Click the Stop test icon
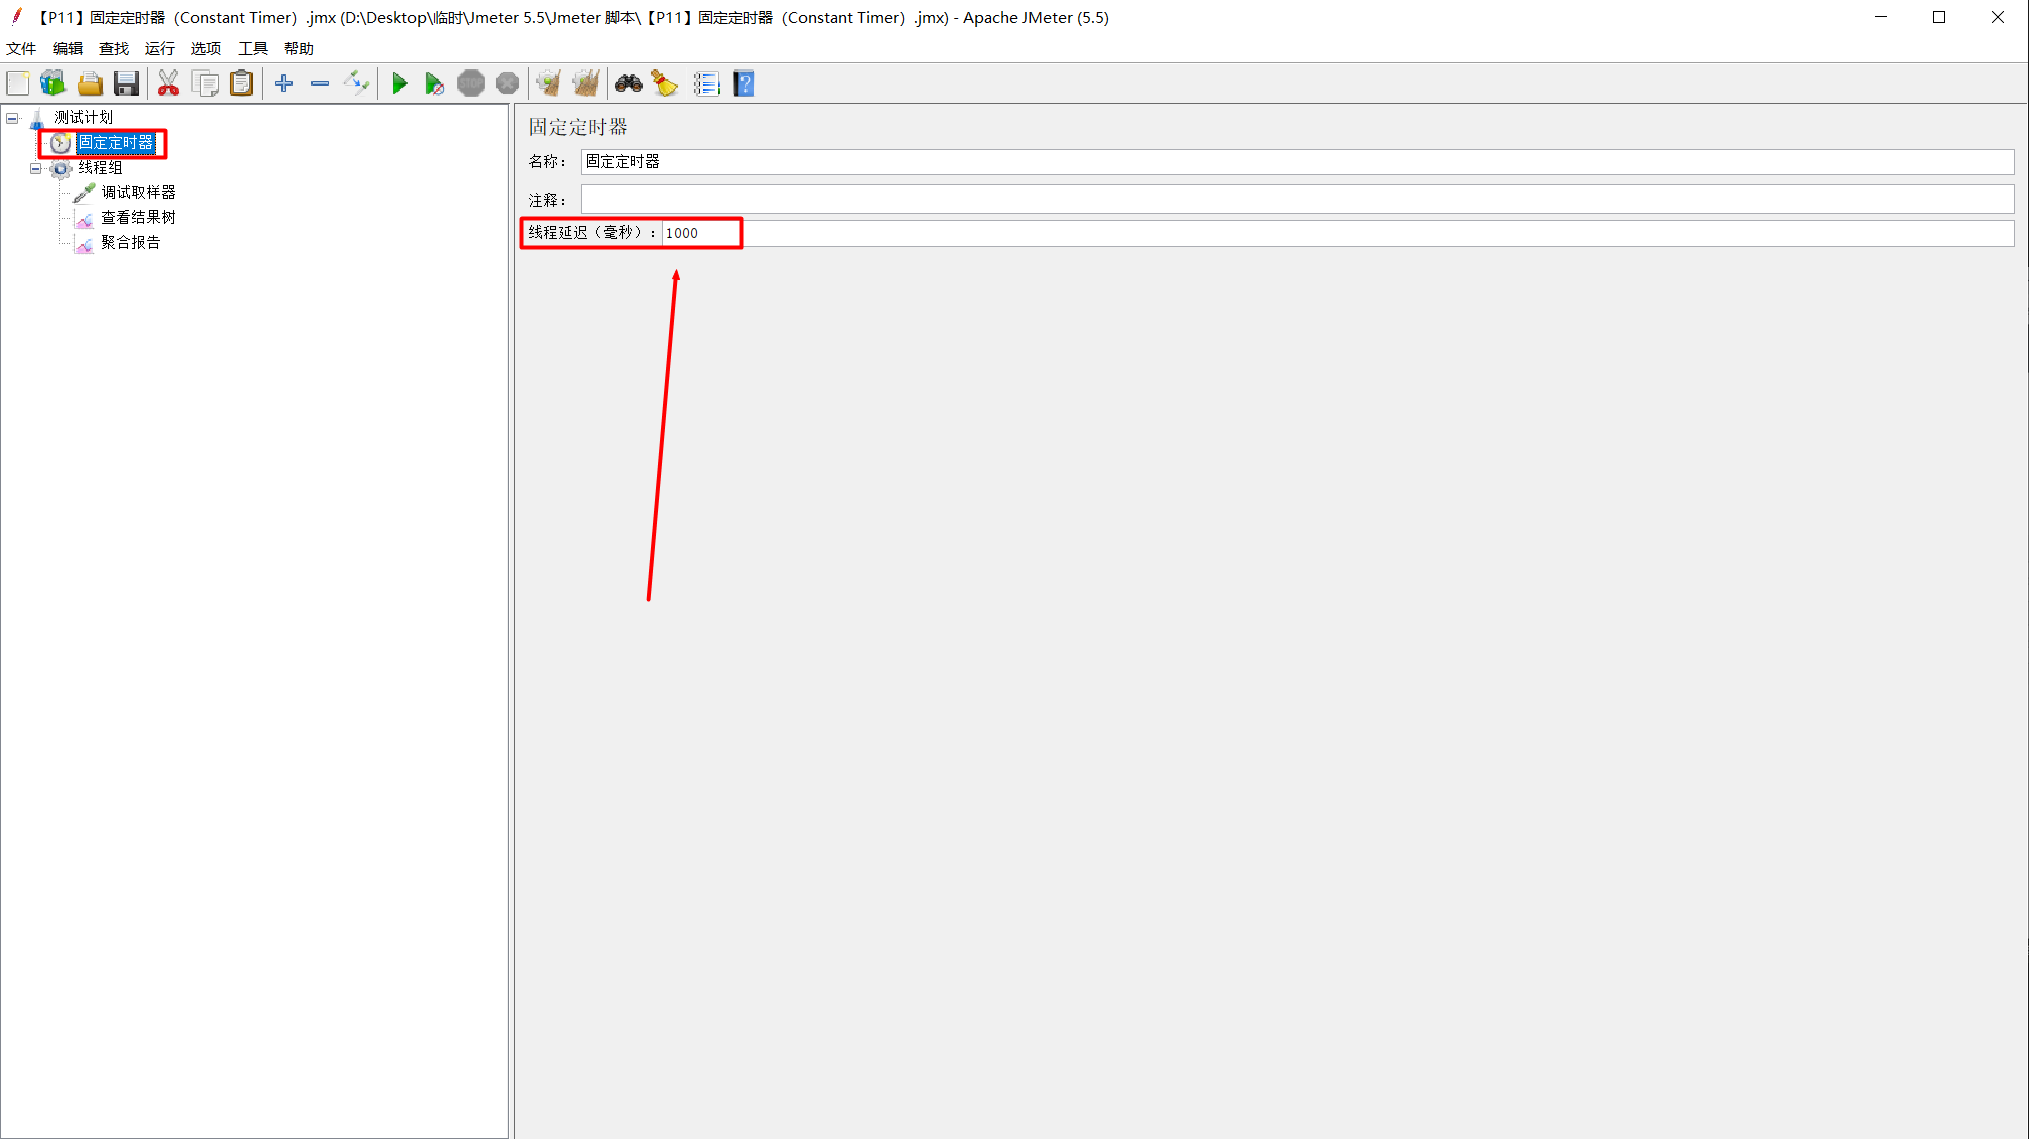 (471, 84)
